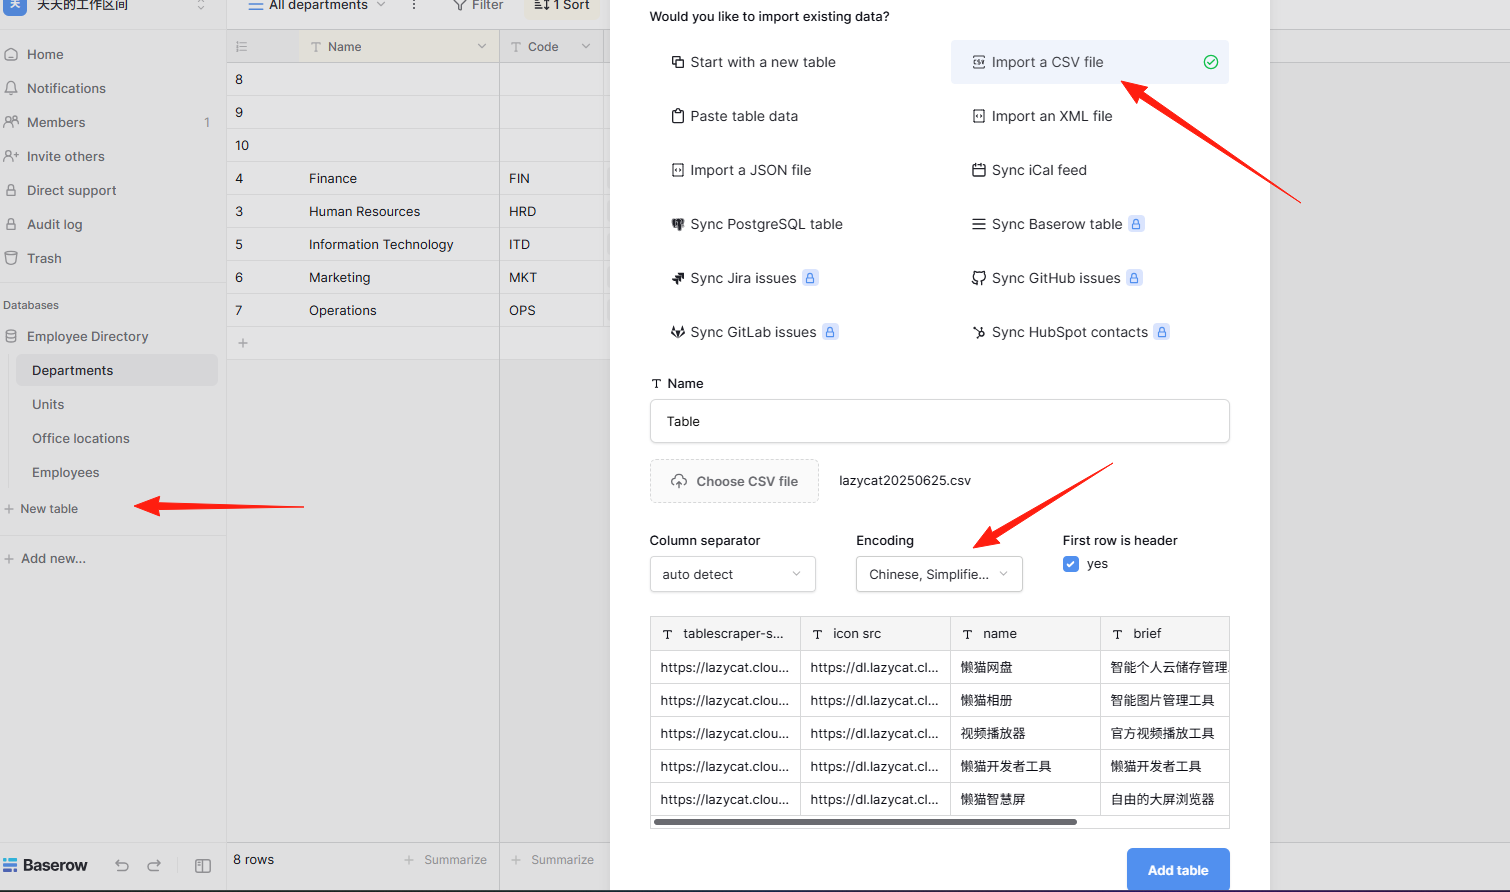Click the 'Human Resources' cell
Screen dimensions: 1510x892
[x=399, y=211]
